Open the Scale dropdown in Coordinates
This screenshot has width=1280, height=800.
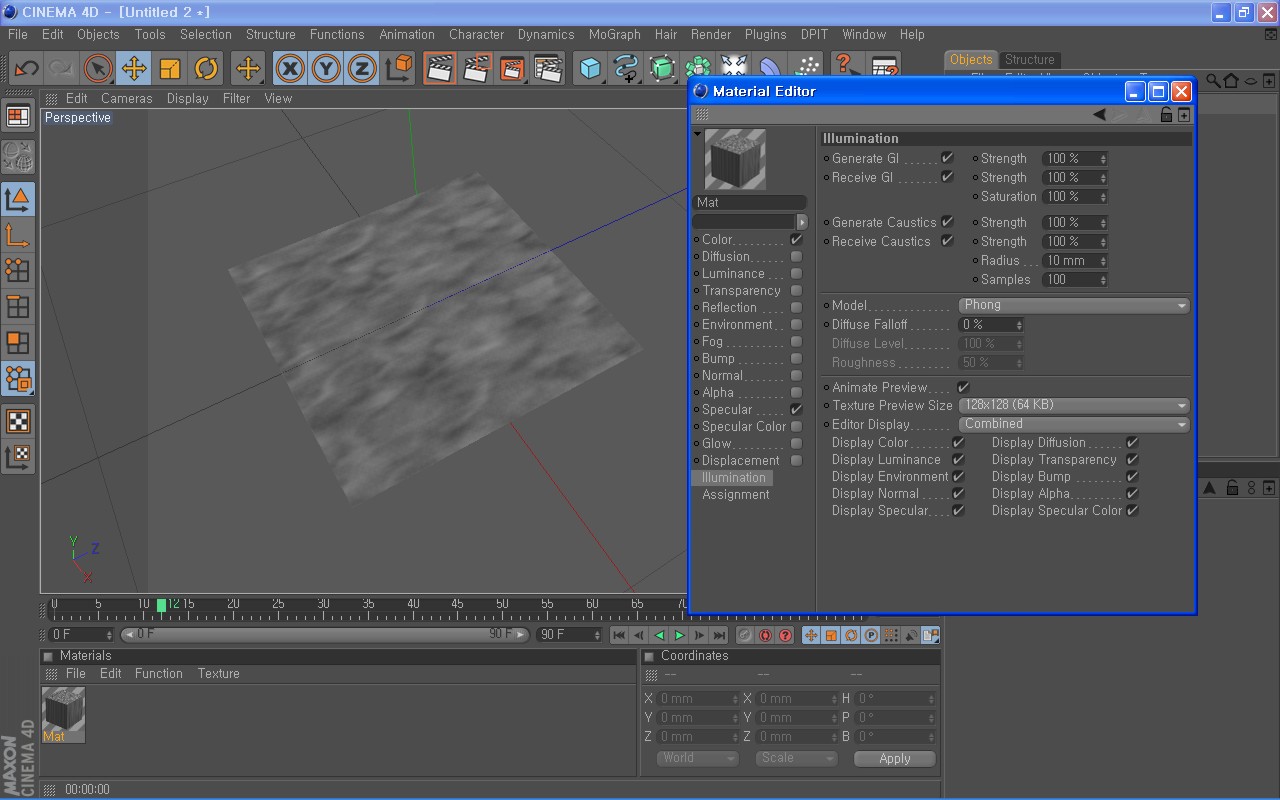click(x=796, y=758)
